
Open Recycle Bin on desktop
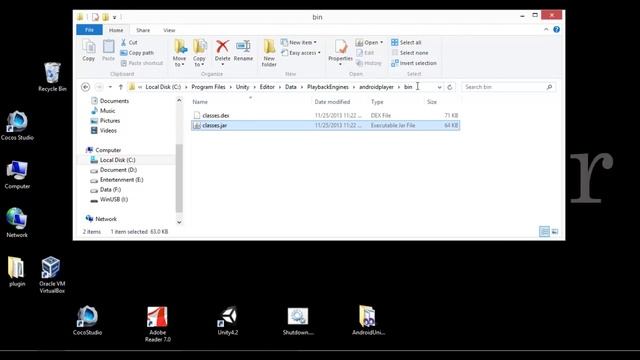(52, 77)
